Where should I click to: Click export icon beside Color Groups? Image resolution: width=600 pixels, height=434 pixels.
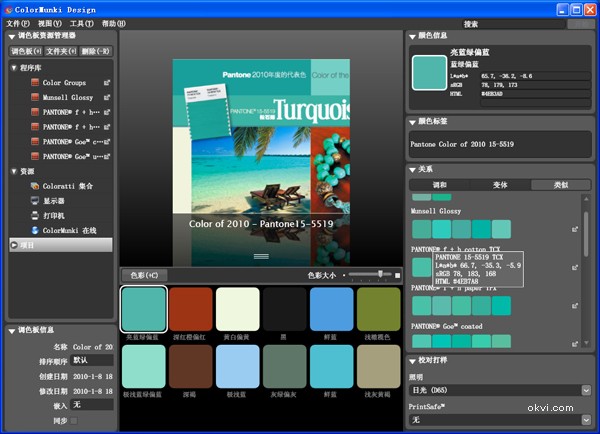pyautogui.click(x=107, y=83)
